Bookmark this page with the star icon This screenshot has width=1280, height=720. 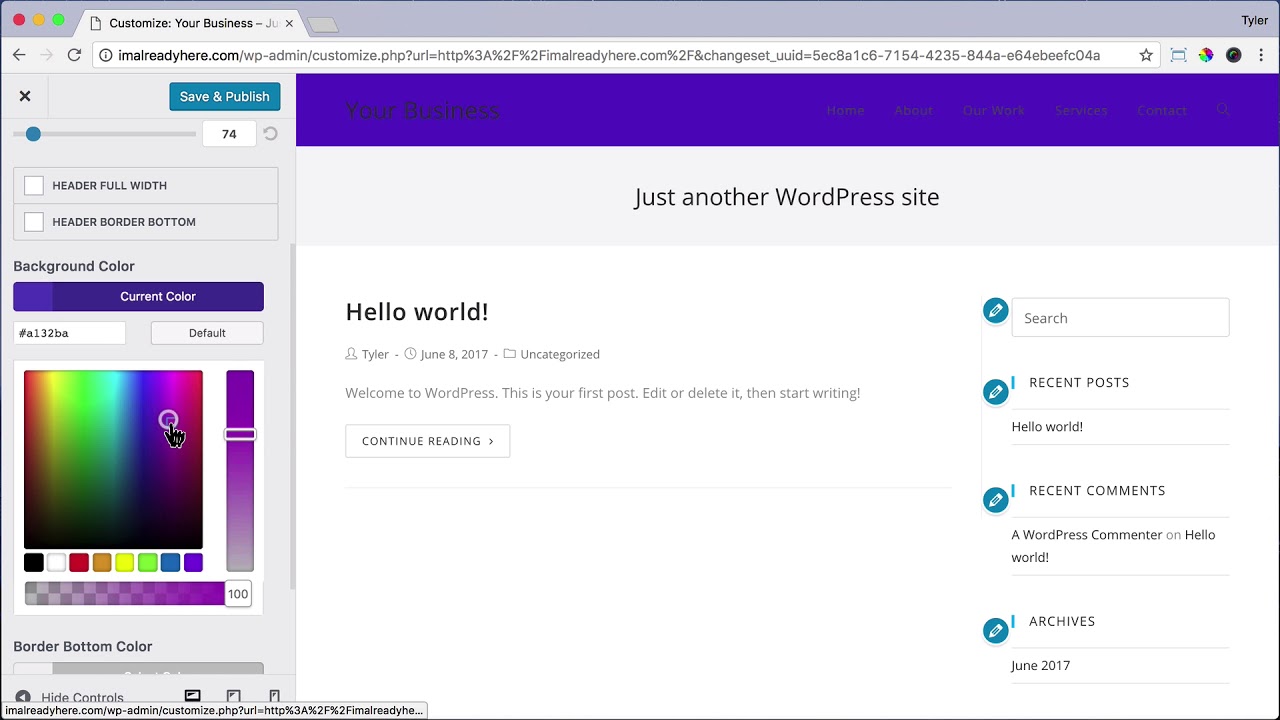[1146, 55]
